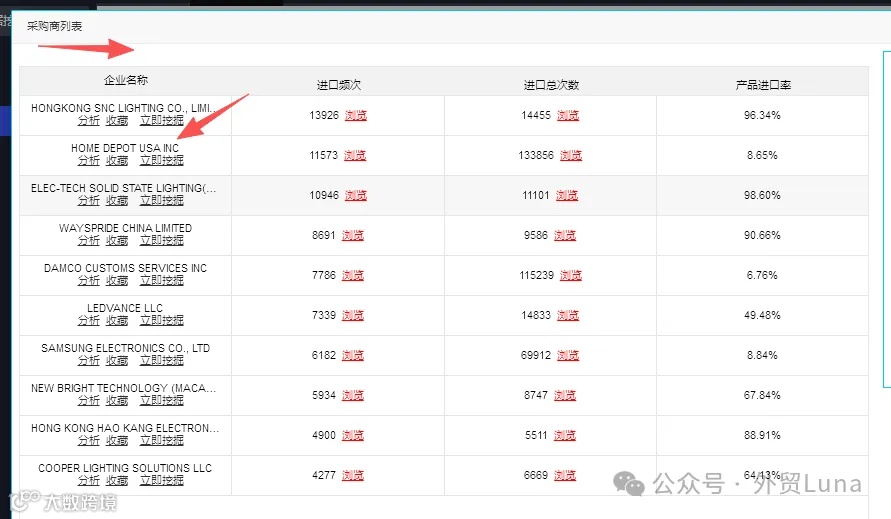Select company name SAMSUNG ELECTRONICS CO., LTD
The width and height of the screenshot is (891, 519).
(126, 348)
